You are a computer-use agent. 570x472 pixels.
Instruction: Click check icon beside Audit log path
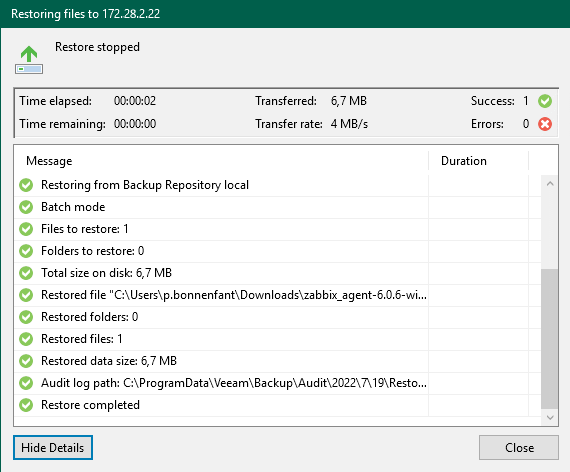(26, 383)
